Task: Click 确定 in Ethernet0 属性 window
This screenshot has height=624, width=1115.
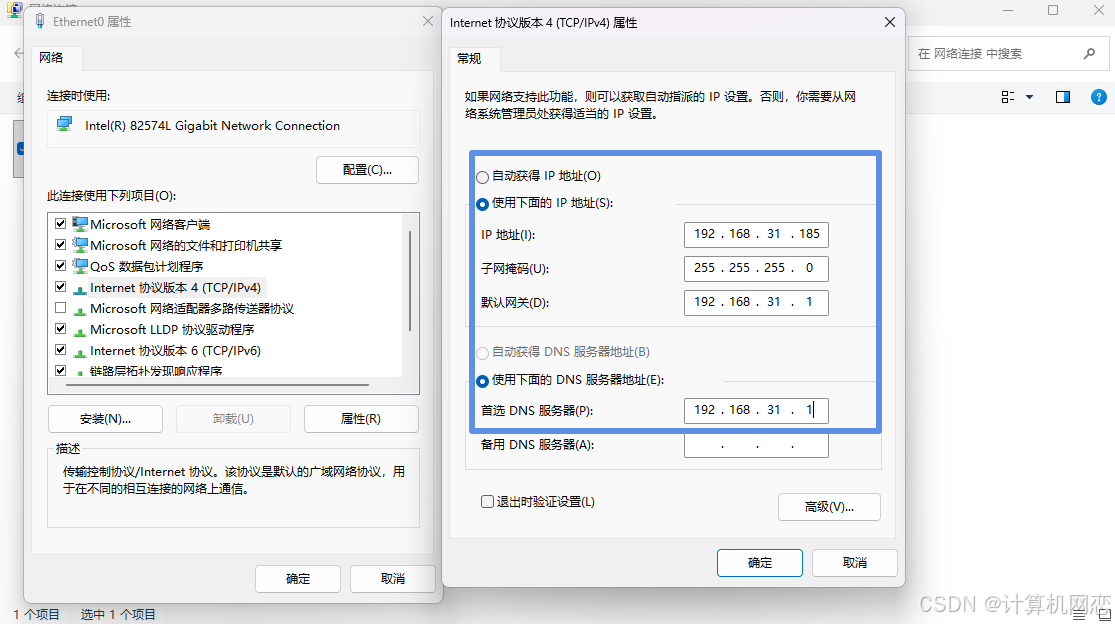Action: click(298, 579)
